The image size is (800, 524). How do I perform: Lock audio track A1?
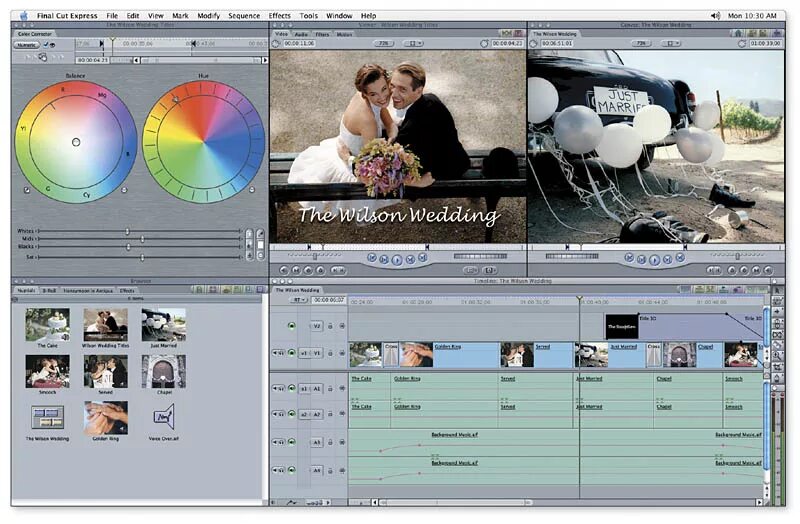pyautogui.click(x=330, y=388)
